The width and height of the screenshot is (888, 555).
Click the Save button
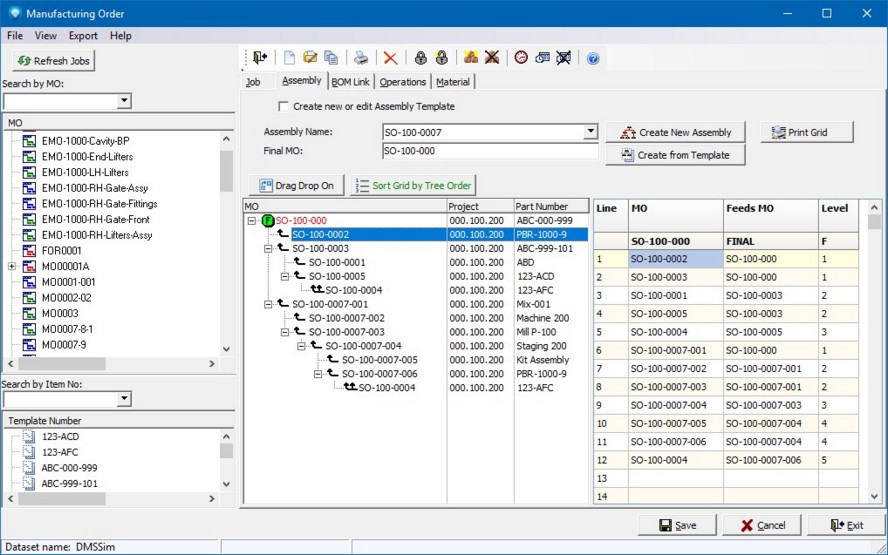pyautogui.click(x=677, y=525)
